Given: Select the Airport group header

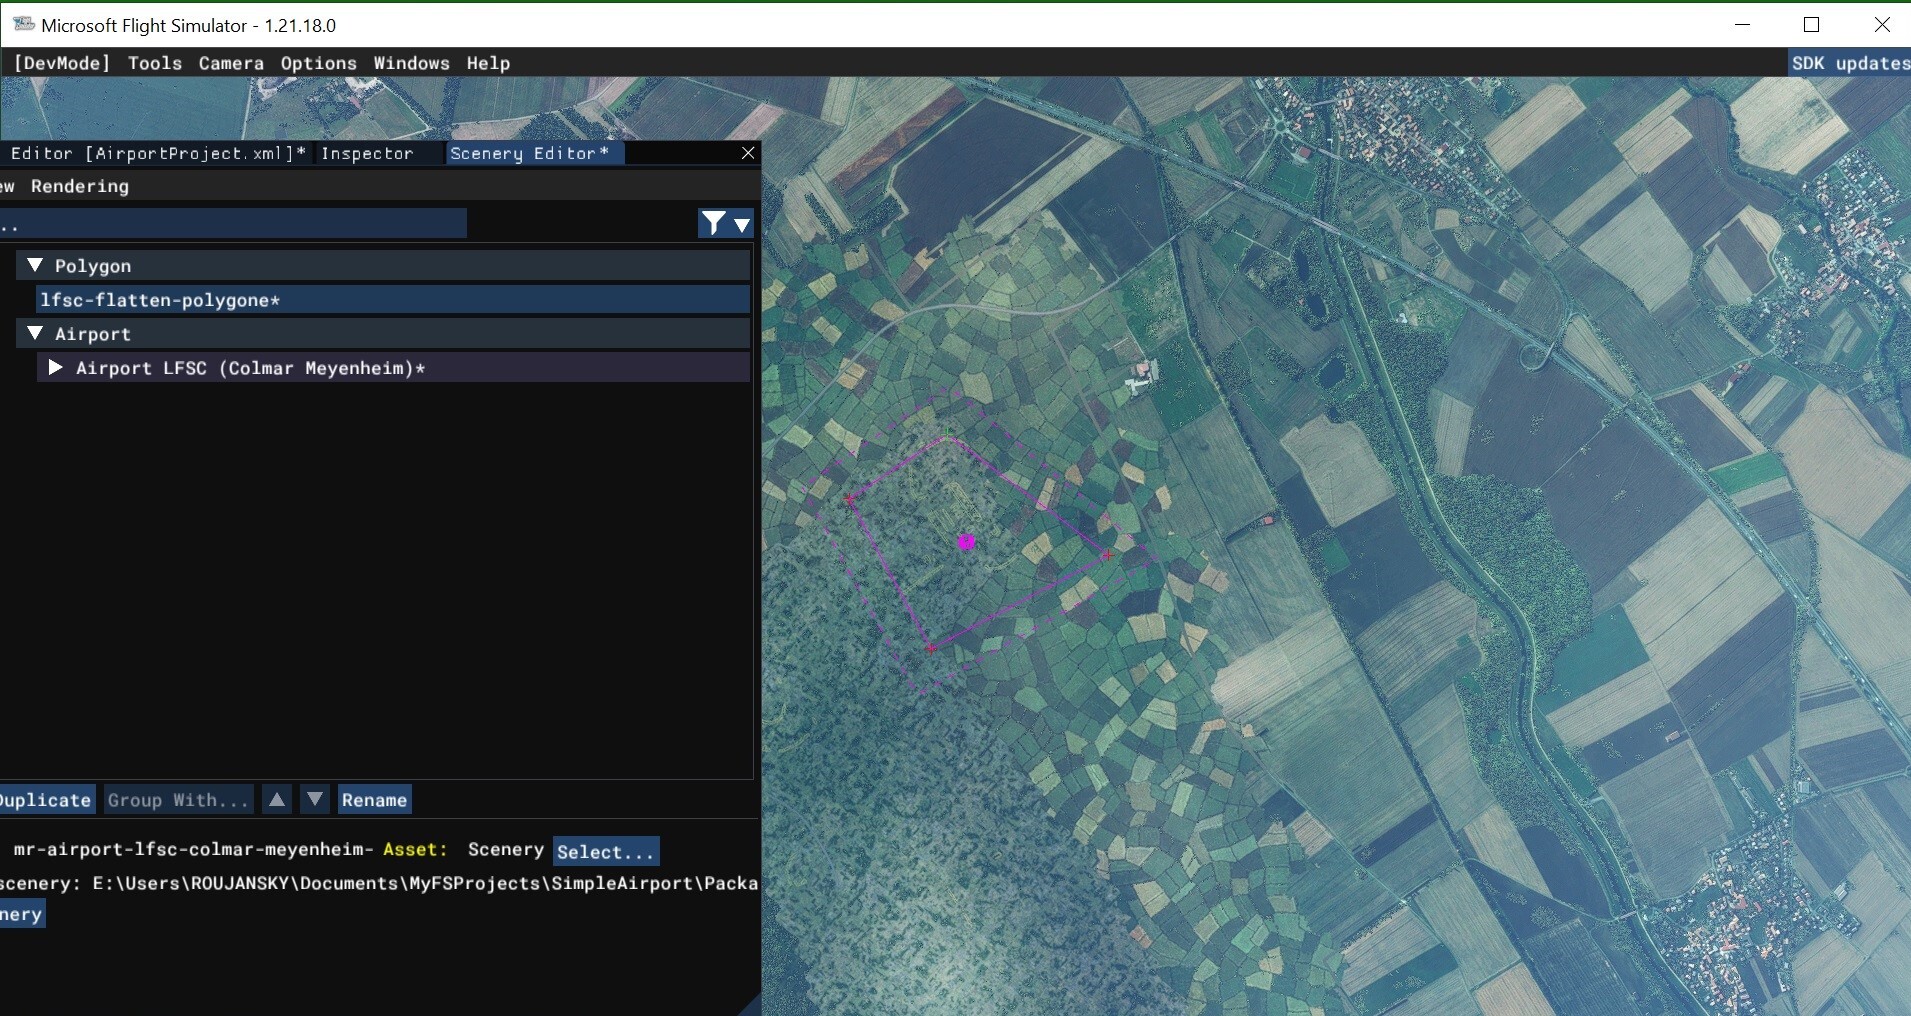Looking at the screenshot, I should 383,334.
